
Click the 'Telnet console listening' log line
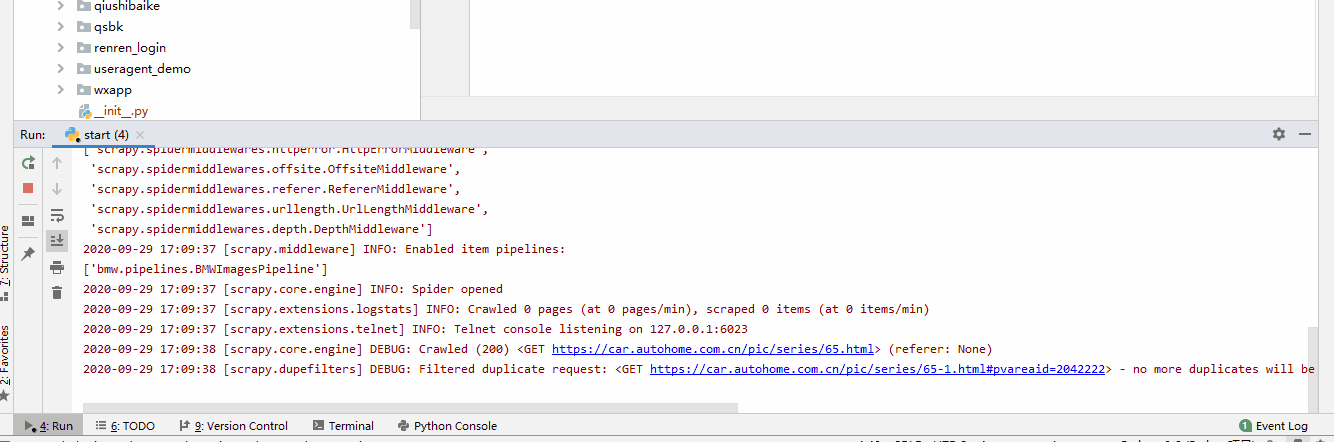[415, 329]
